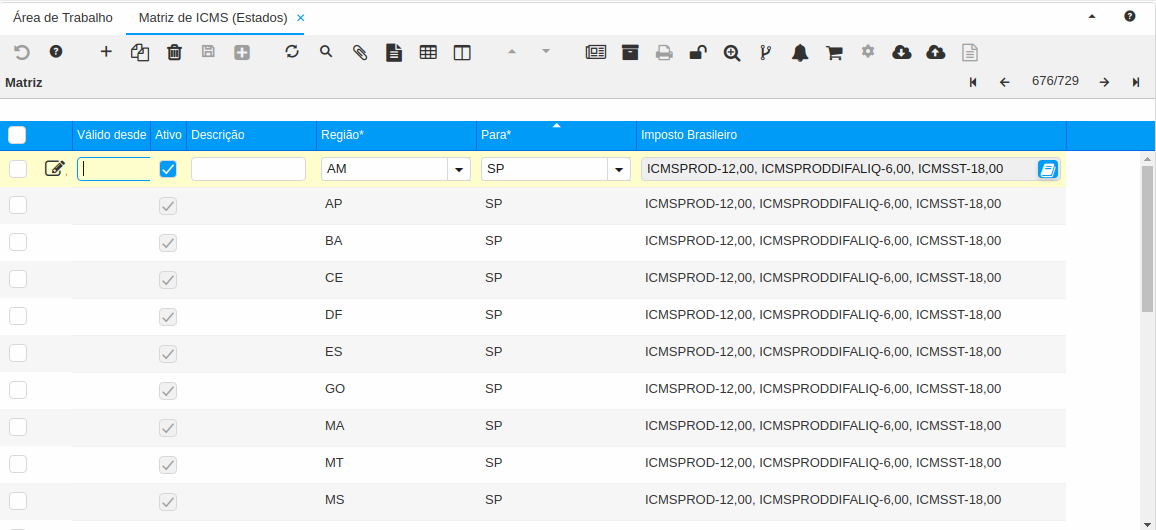Open attachments with the paperclip icon
Image resolution: width=1156 pixels, height=530 pixels.
click(360, 52)
